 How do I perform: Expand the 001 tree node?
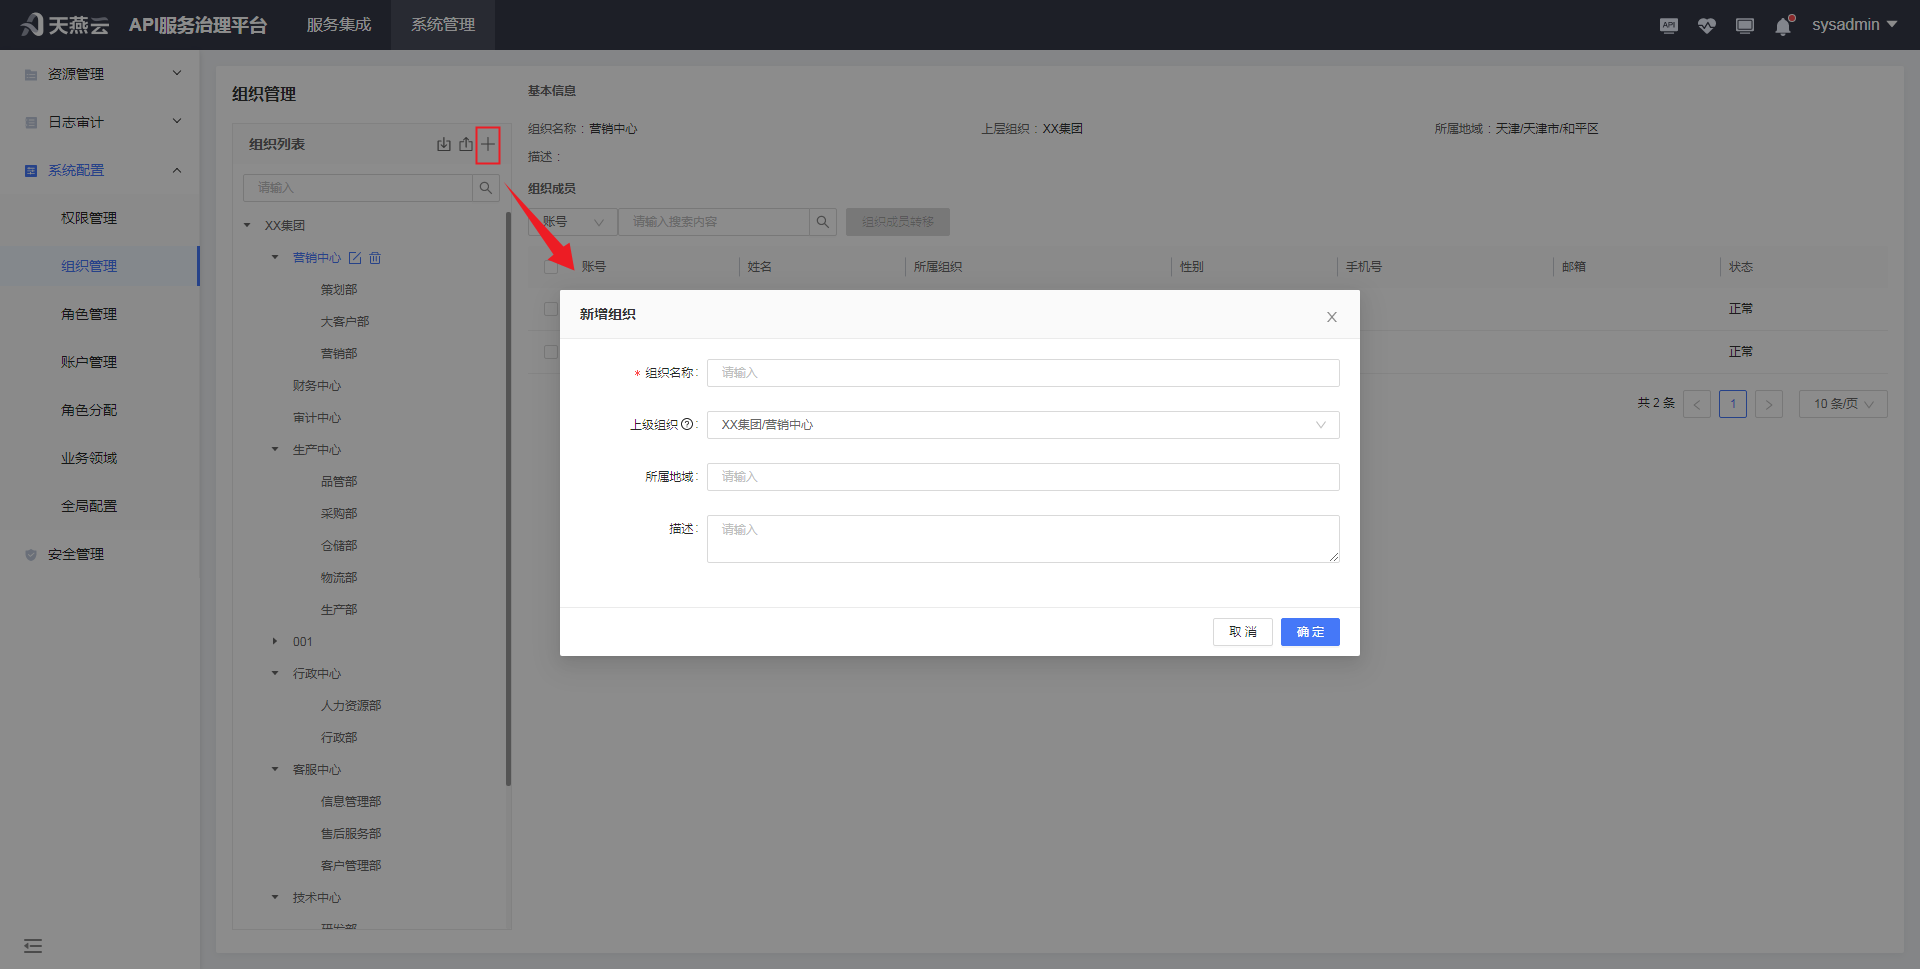pos(275,641)
